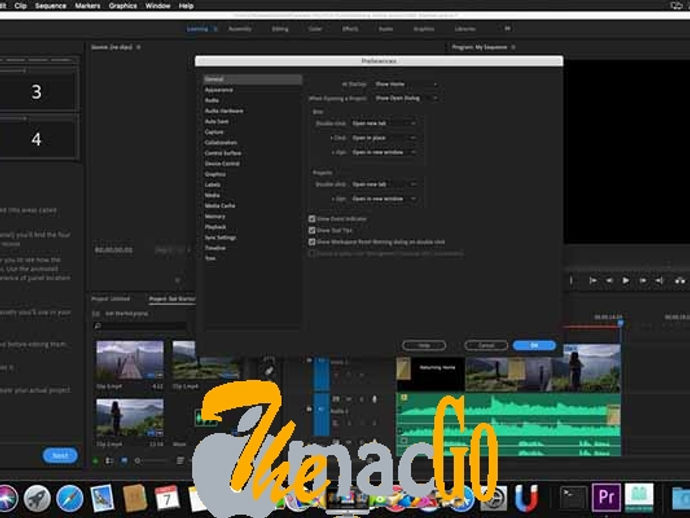The height and width of the screenshot is (518, 690).
Task: Adjust thumbnail zoom slider in Project panel
Action: tap(152, 461)
